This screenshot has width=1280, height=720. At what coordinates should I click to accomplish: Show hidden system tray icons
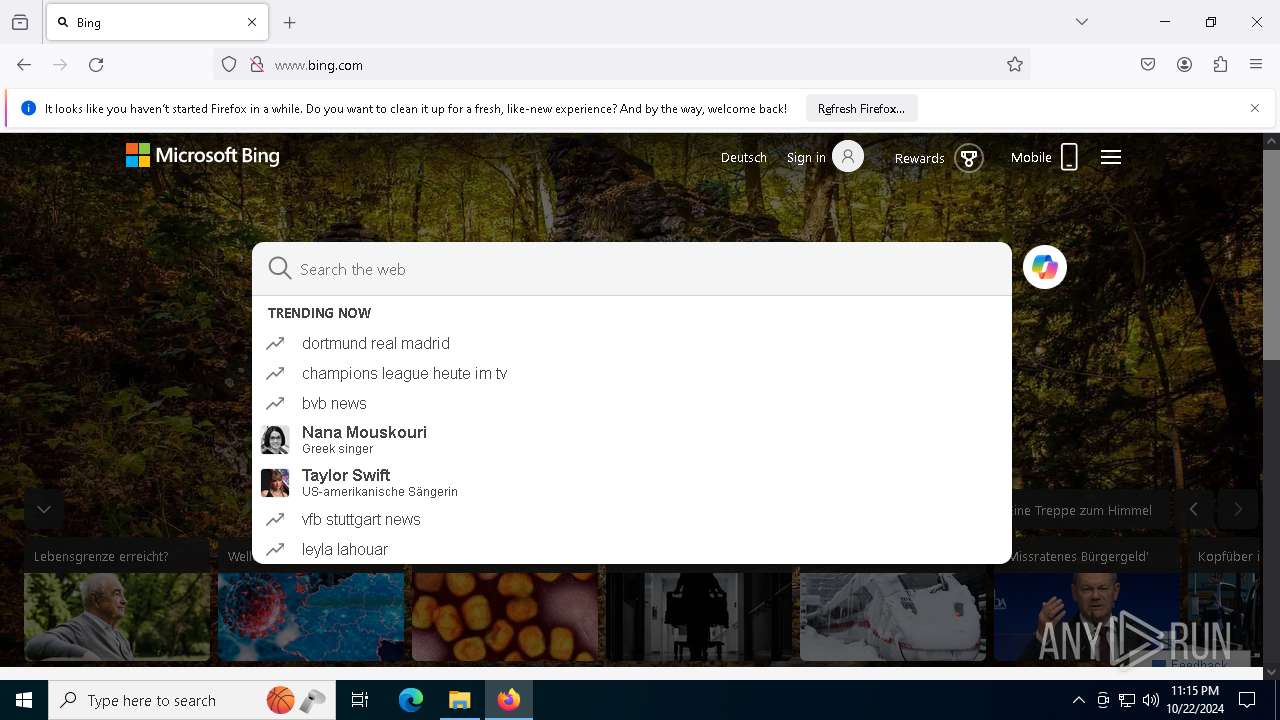(x=1078, y=700)
